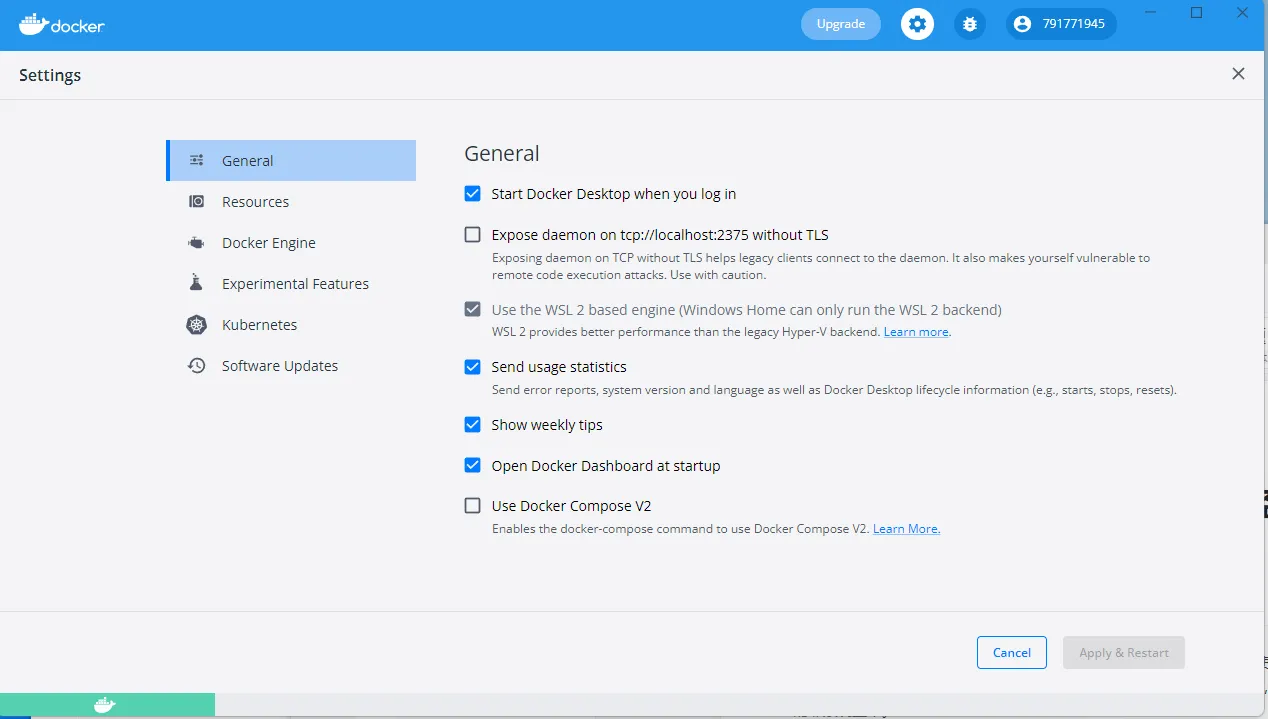Click the user account avatar icon
Screen dimensions: 1268x719
tap(1022, 24)
